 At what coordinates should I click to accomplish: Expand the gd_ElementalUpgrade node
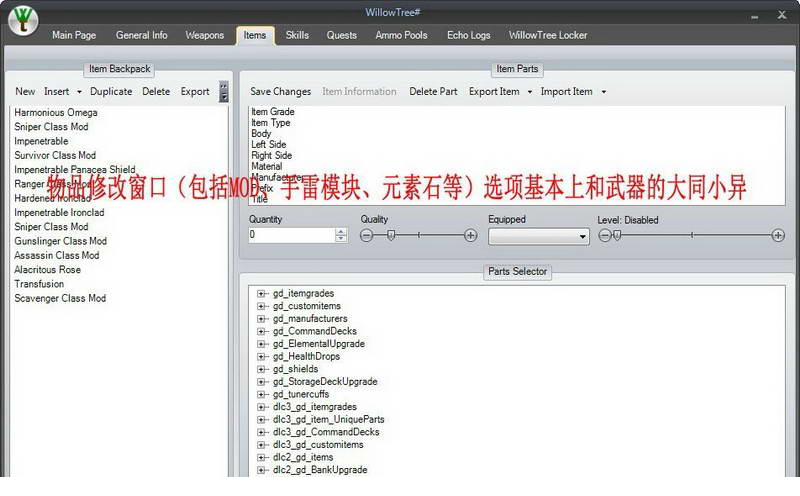tap(261, 344)
